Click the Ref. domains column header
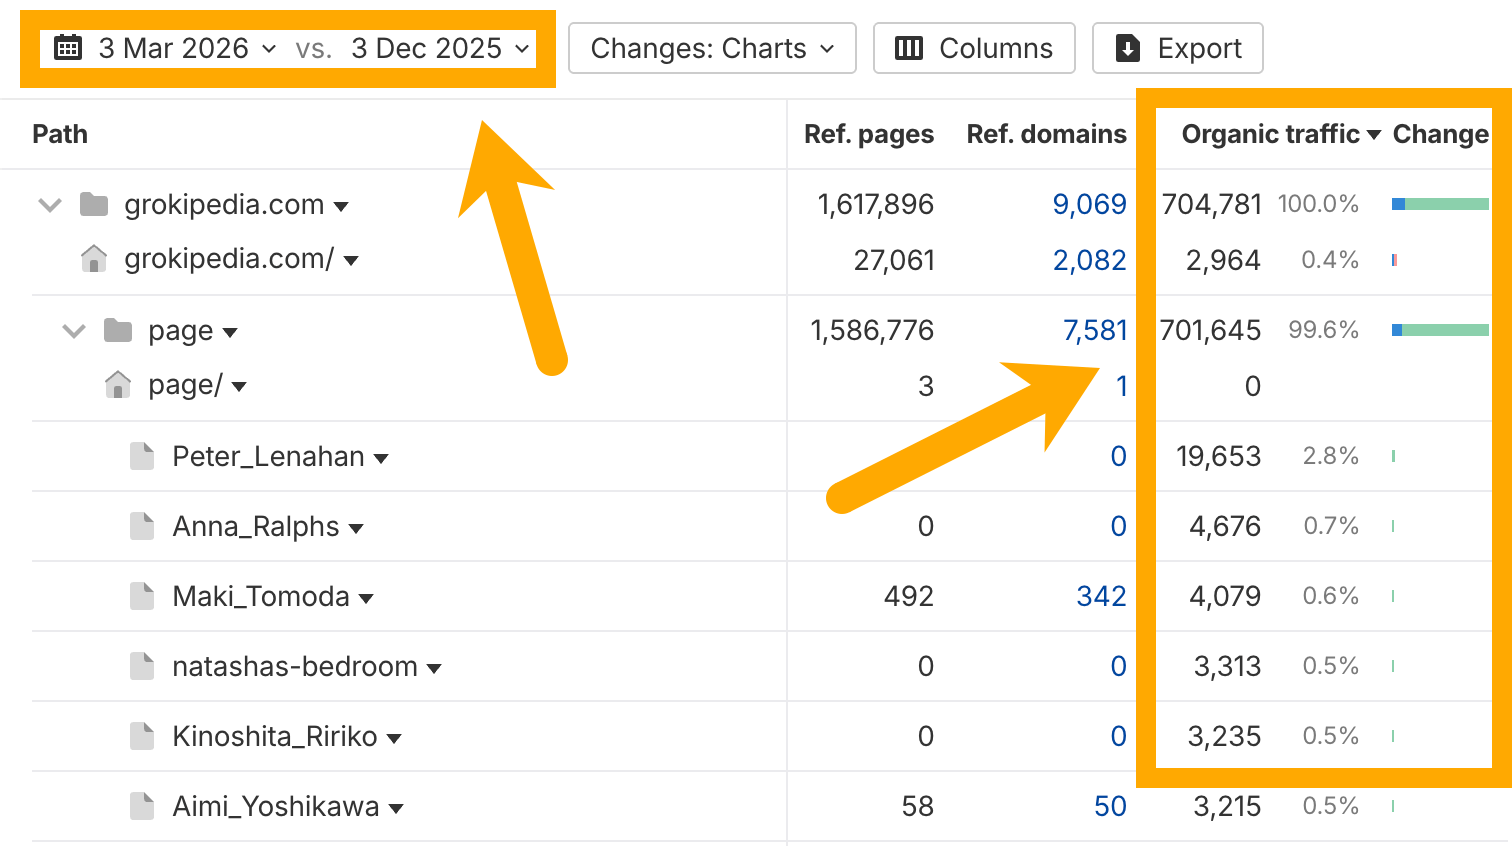The height and width of the screenshot is (846, 1512). pyautogui.click(x=1046, y=134)
